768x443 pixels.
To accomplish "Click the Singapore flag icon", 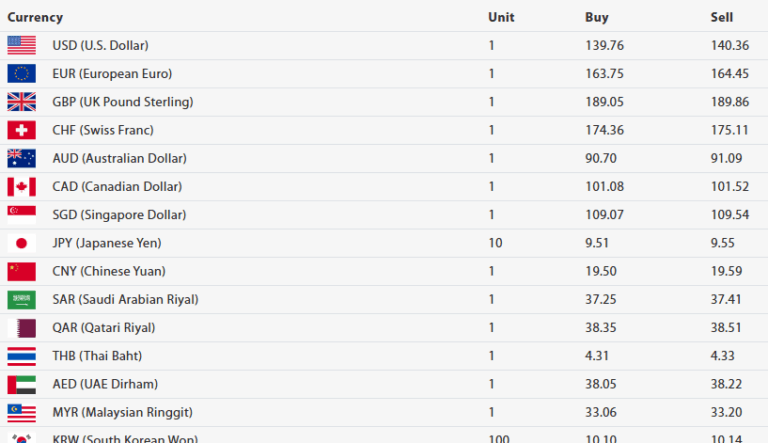I will 21,214.
